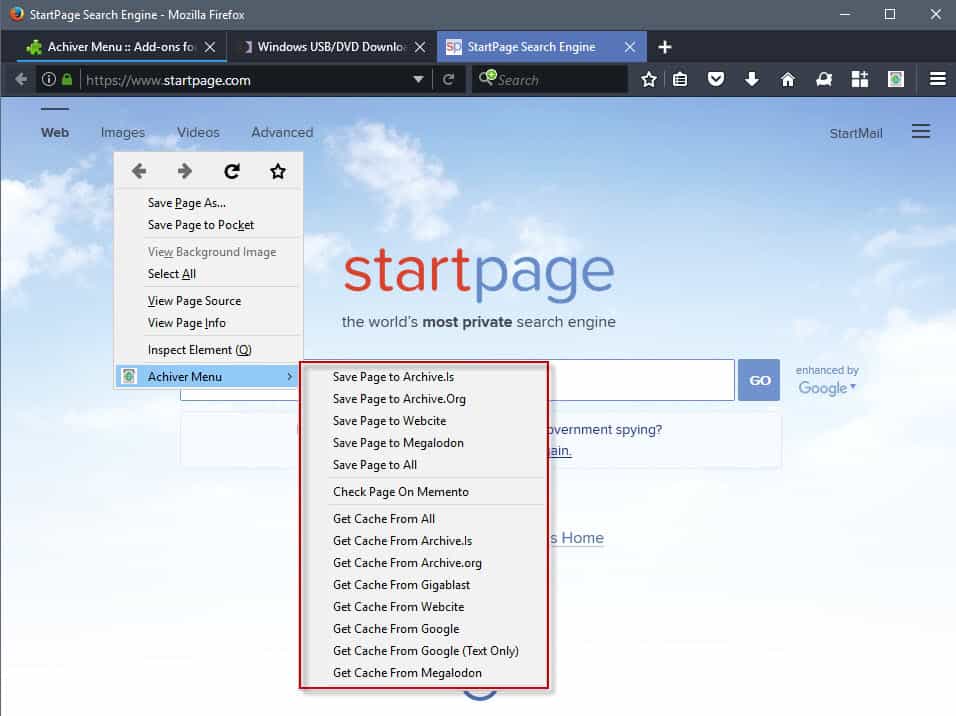Click the URL address bar field

(x=248, y=80)
